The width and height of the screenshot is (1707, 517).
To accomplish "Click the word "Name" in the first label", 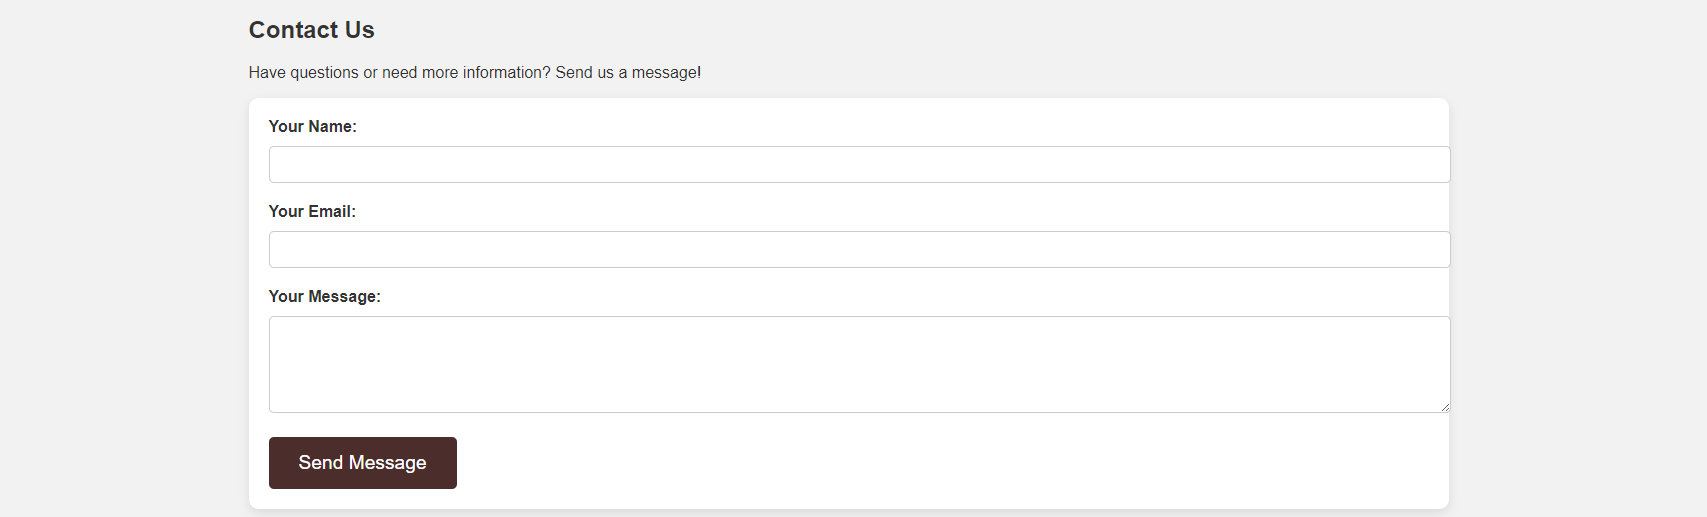I will pyautogui.click(x=331, y=126).
